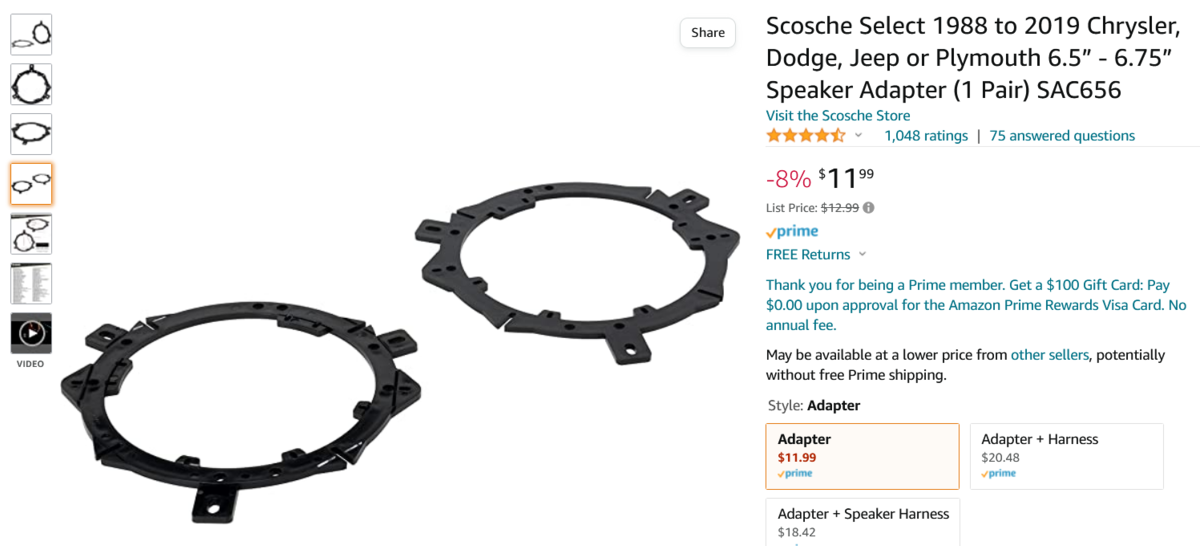Follow the other sellers link
The height and width of the screenshot is (546, 1200).
click(x=1049, y=355)
